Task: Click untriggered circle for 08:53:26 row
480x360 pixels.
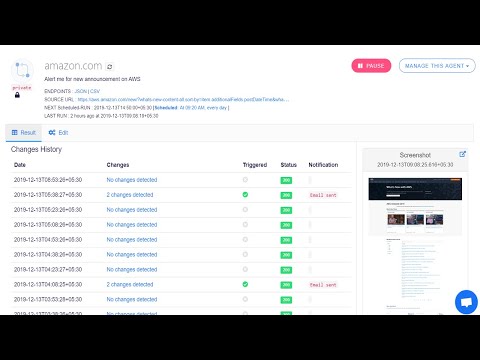Action: coord(245,180)
